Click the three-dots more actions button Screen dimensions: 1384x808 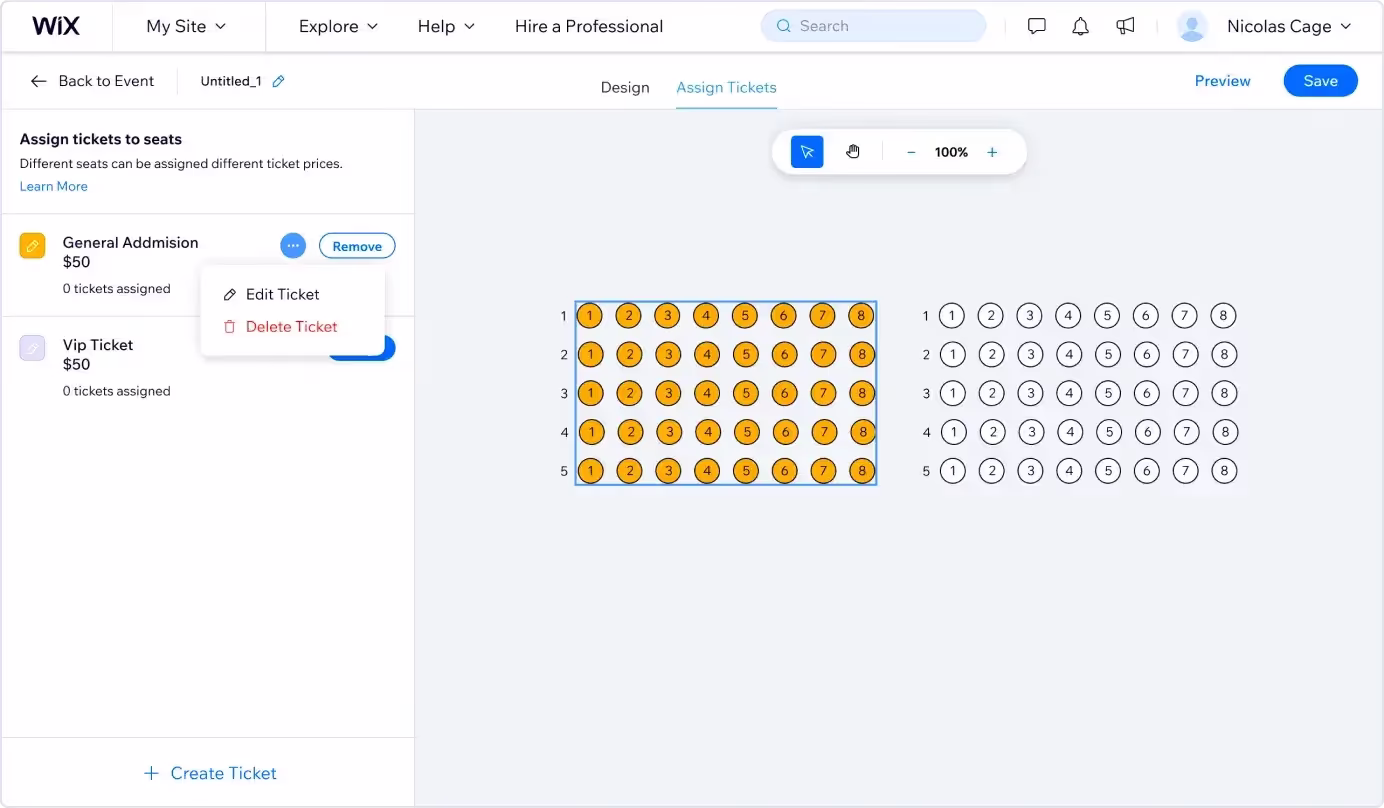click(293, 246)
